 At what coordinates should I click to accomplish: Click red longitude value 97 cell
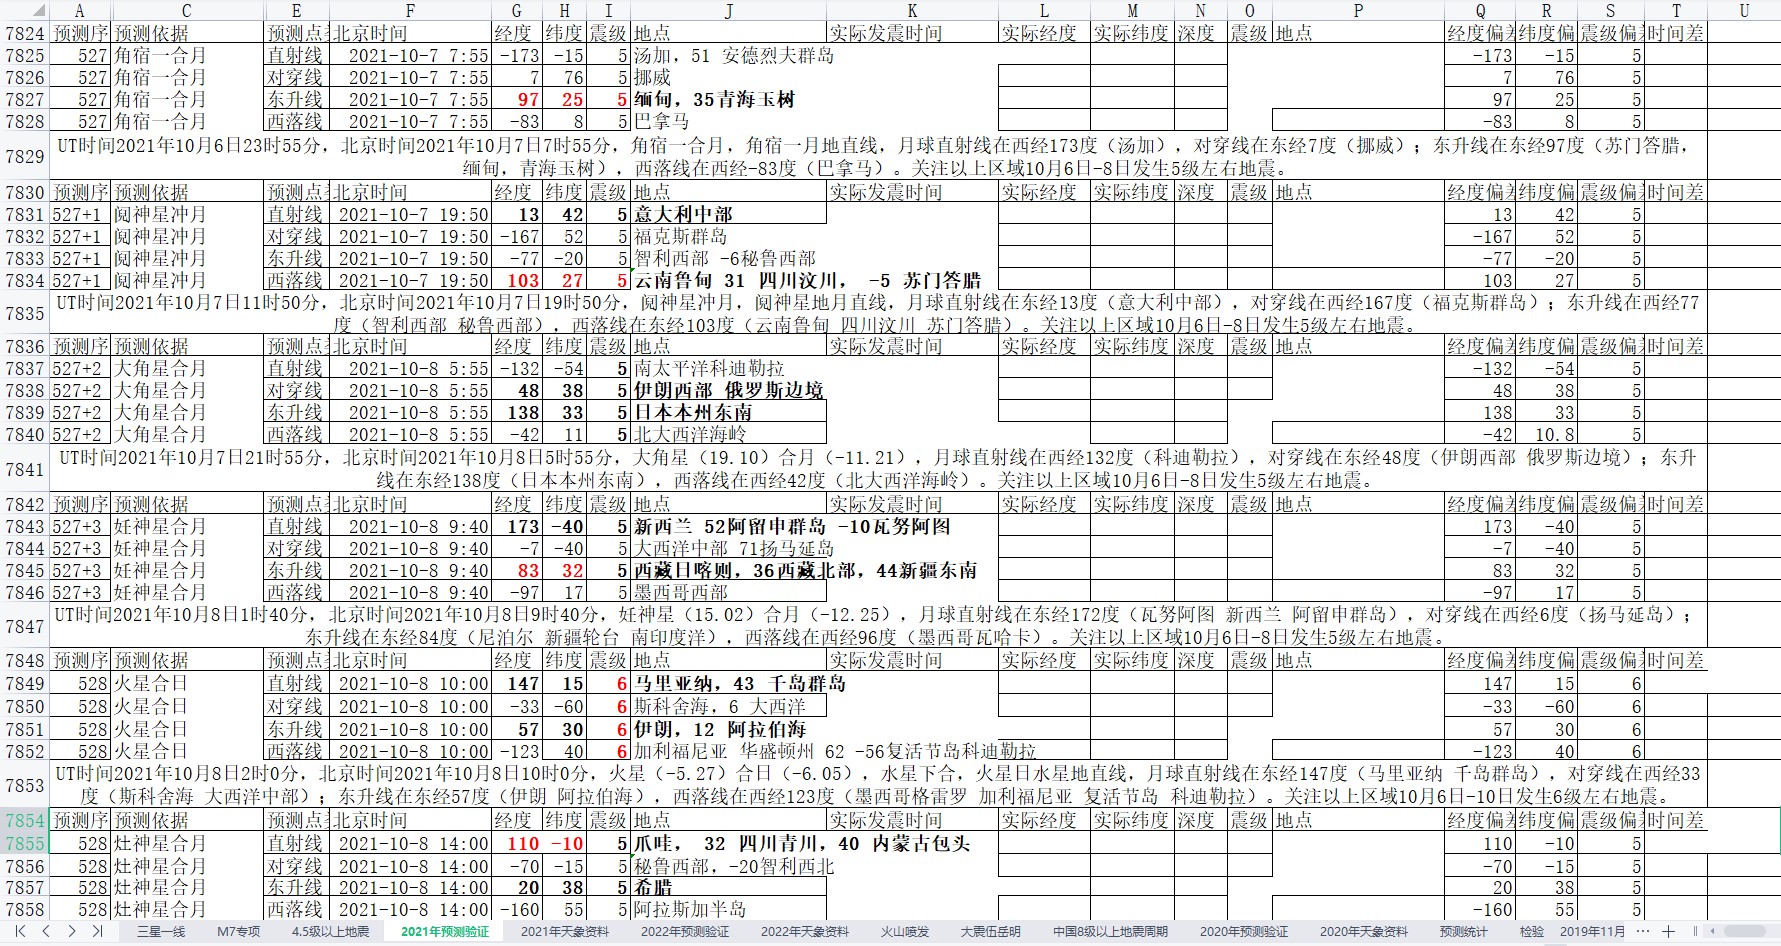[517, 99]
